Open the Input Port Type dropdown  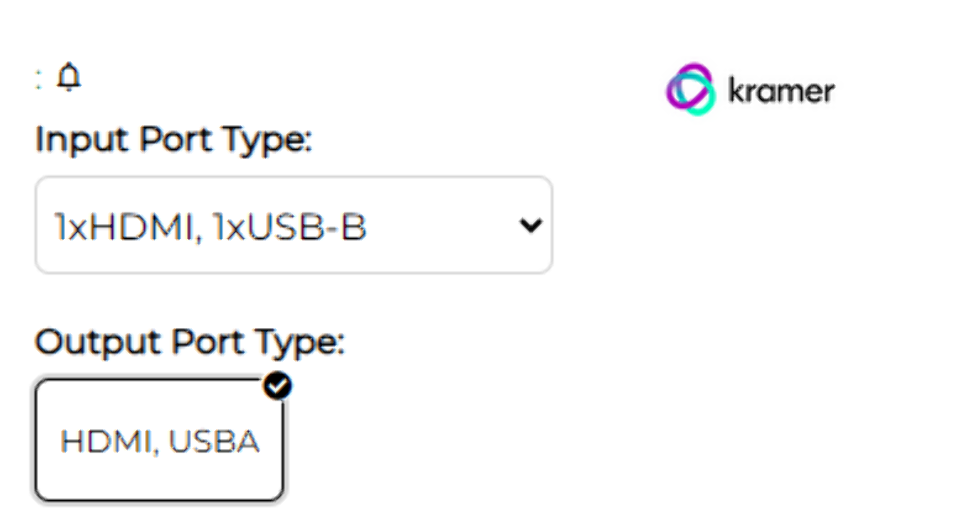click(293, 226)
